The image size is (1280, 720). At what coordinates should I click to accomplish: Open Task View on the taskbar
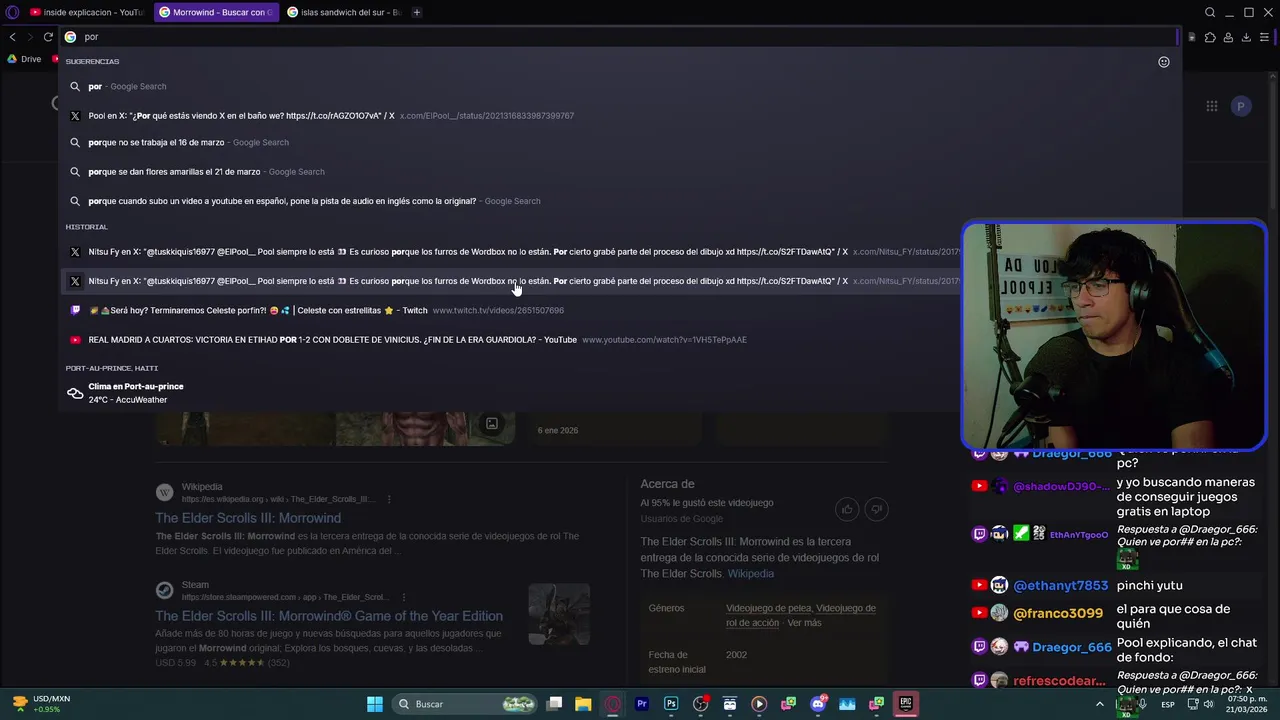[x=555, y=704]
